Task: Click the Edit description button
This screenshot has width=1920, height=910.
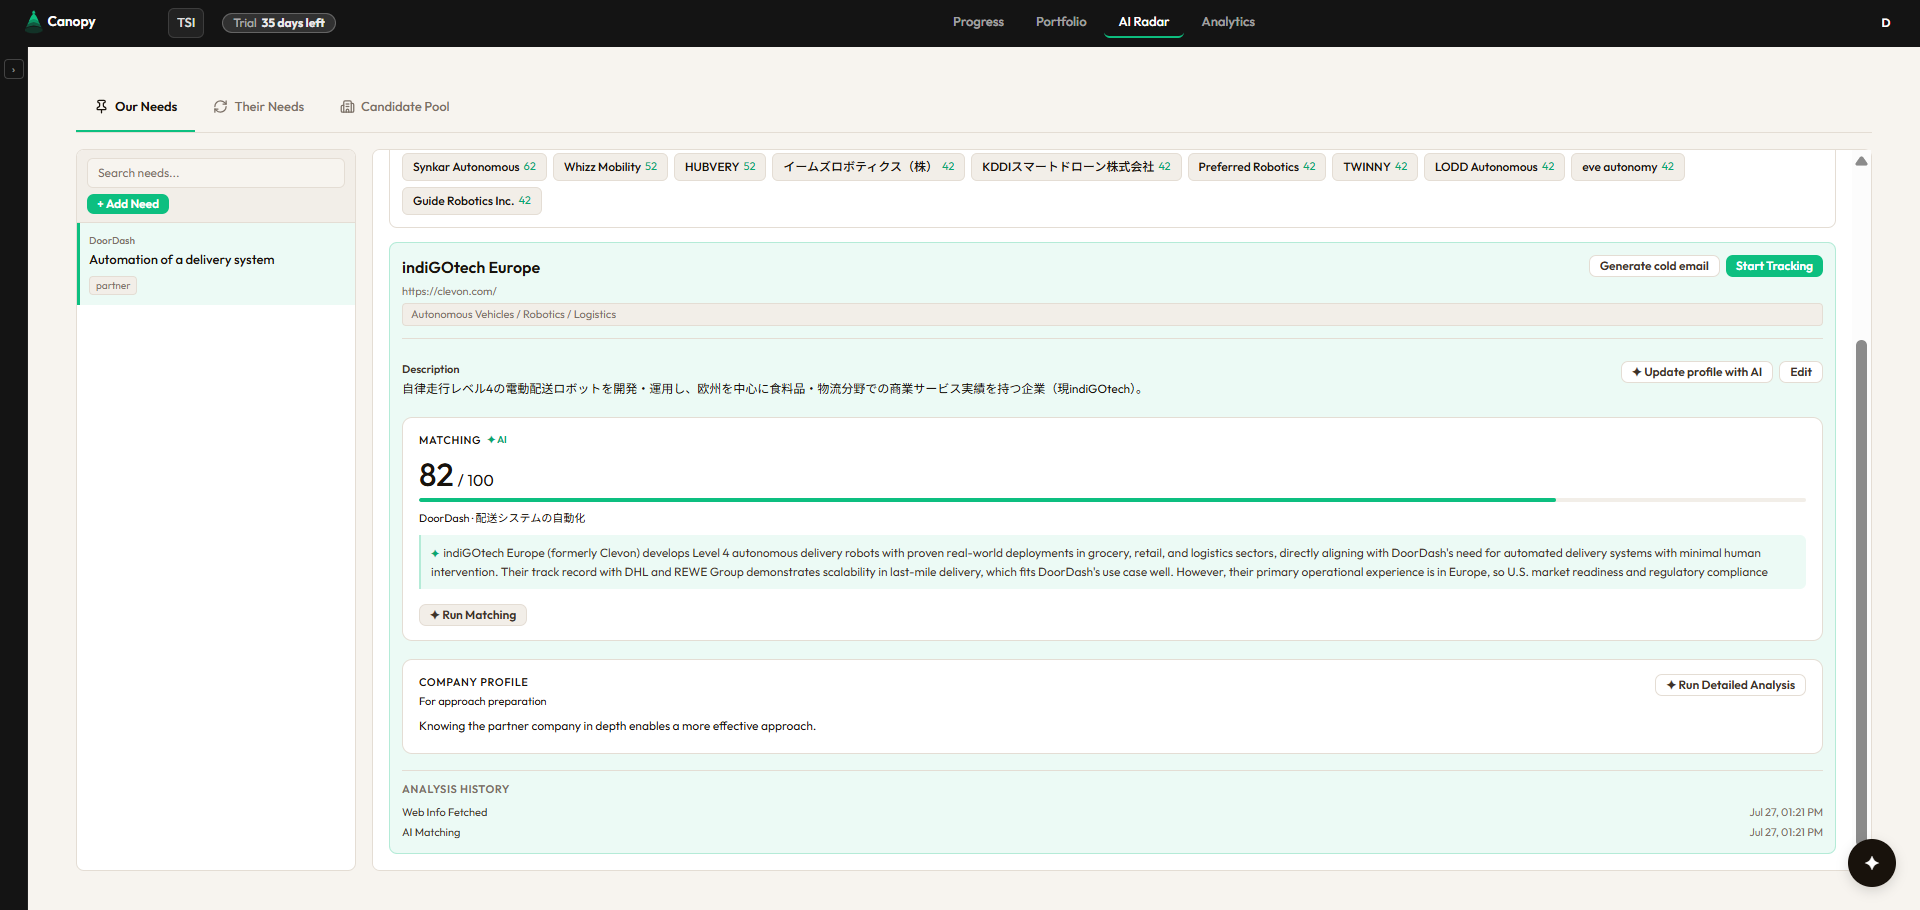Action: [x=1801, y=372]
